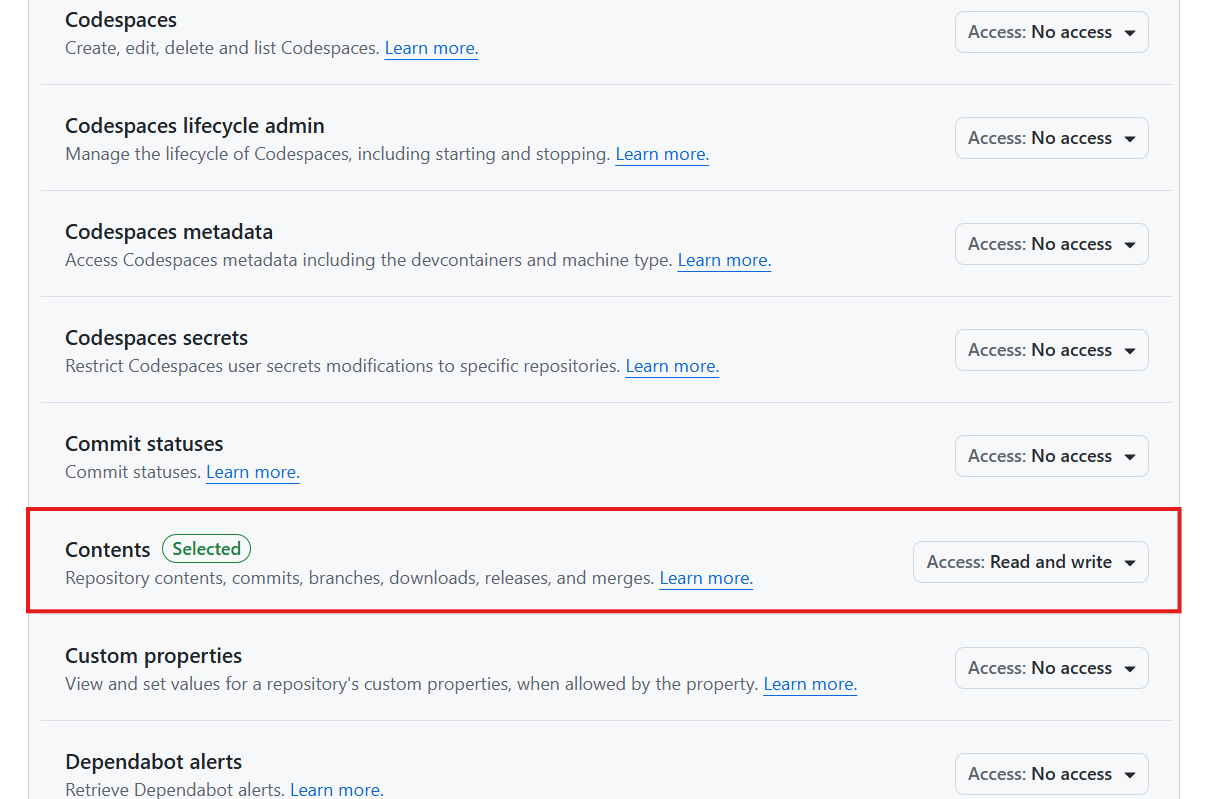Image resolution: width=1216 pixels, height=799 pixels.
Task: Open Dependabot alerts access dropdown
Action: [1051, 774]
